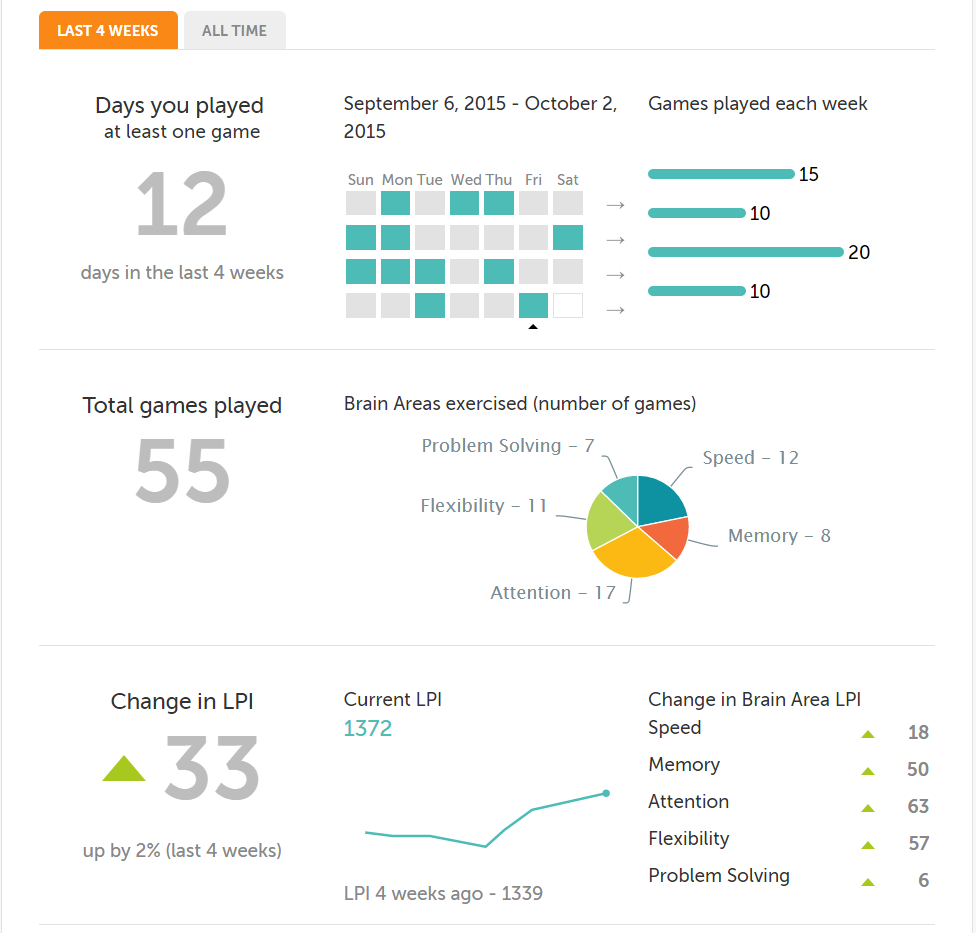976x933 pixels.
Task: Click the 'Flexibility – 11' pie label
Action: [484, 505]
